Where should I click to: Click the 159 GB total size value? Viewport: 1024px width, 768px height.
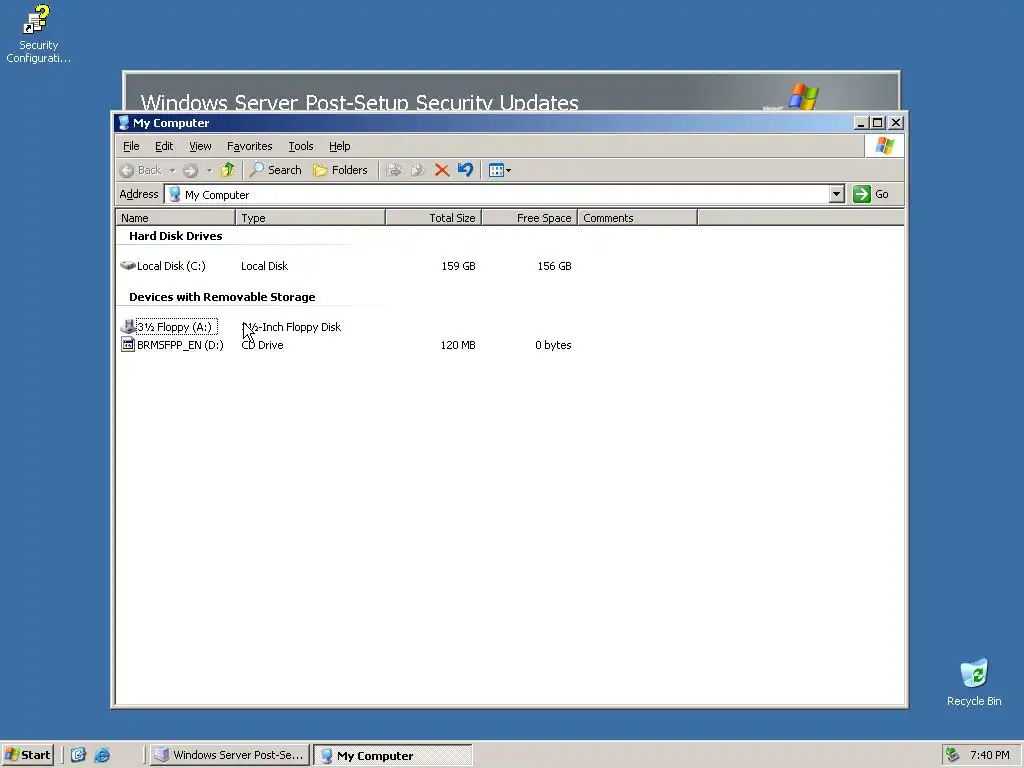pyautogui.click(x=458, y=266)
